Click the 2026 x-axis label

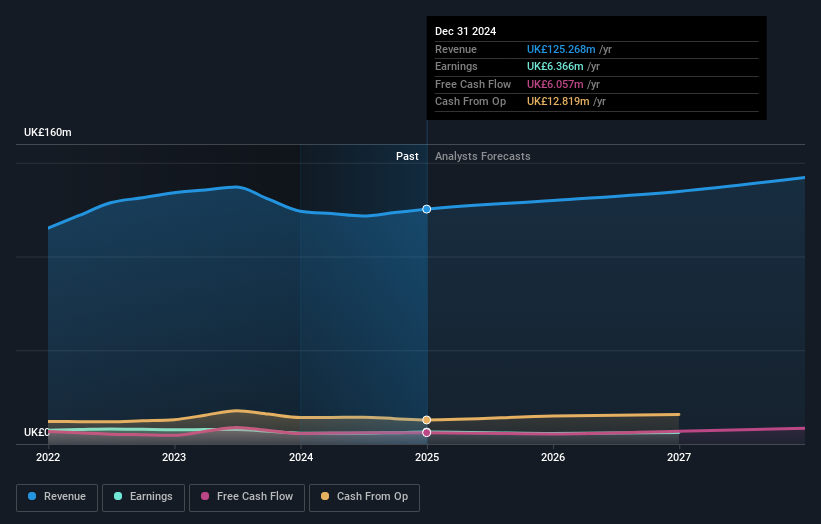(553, 457)
